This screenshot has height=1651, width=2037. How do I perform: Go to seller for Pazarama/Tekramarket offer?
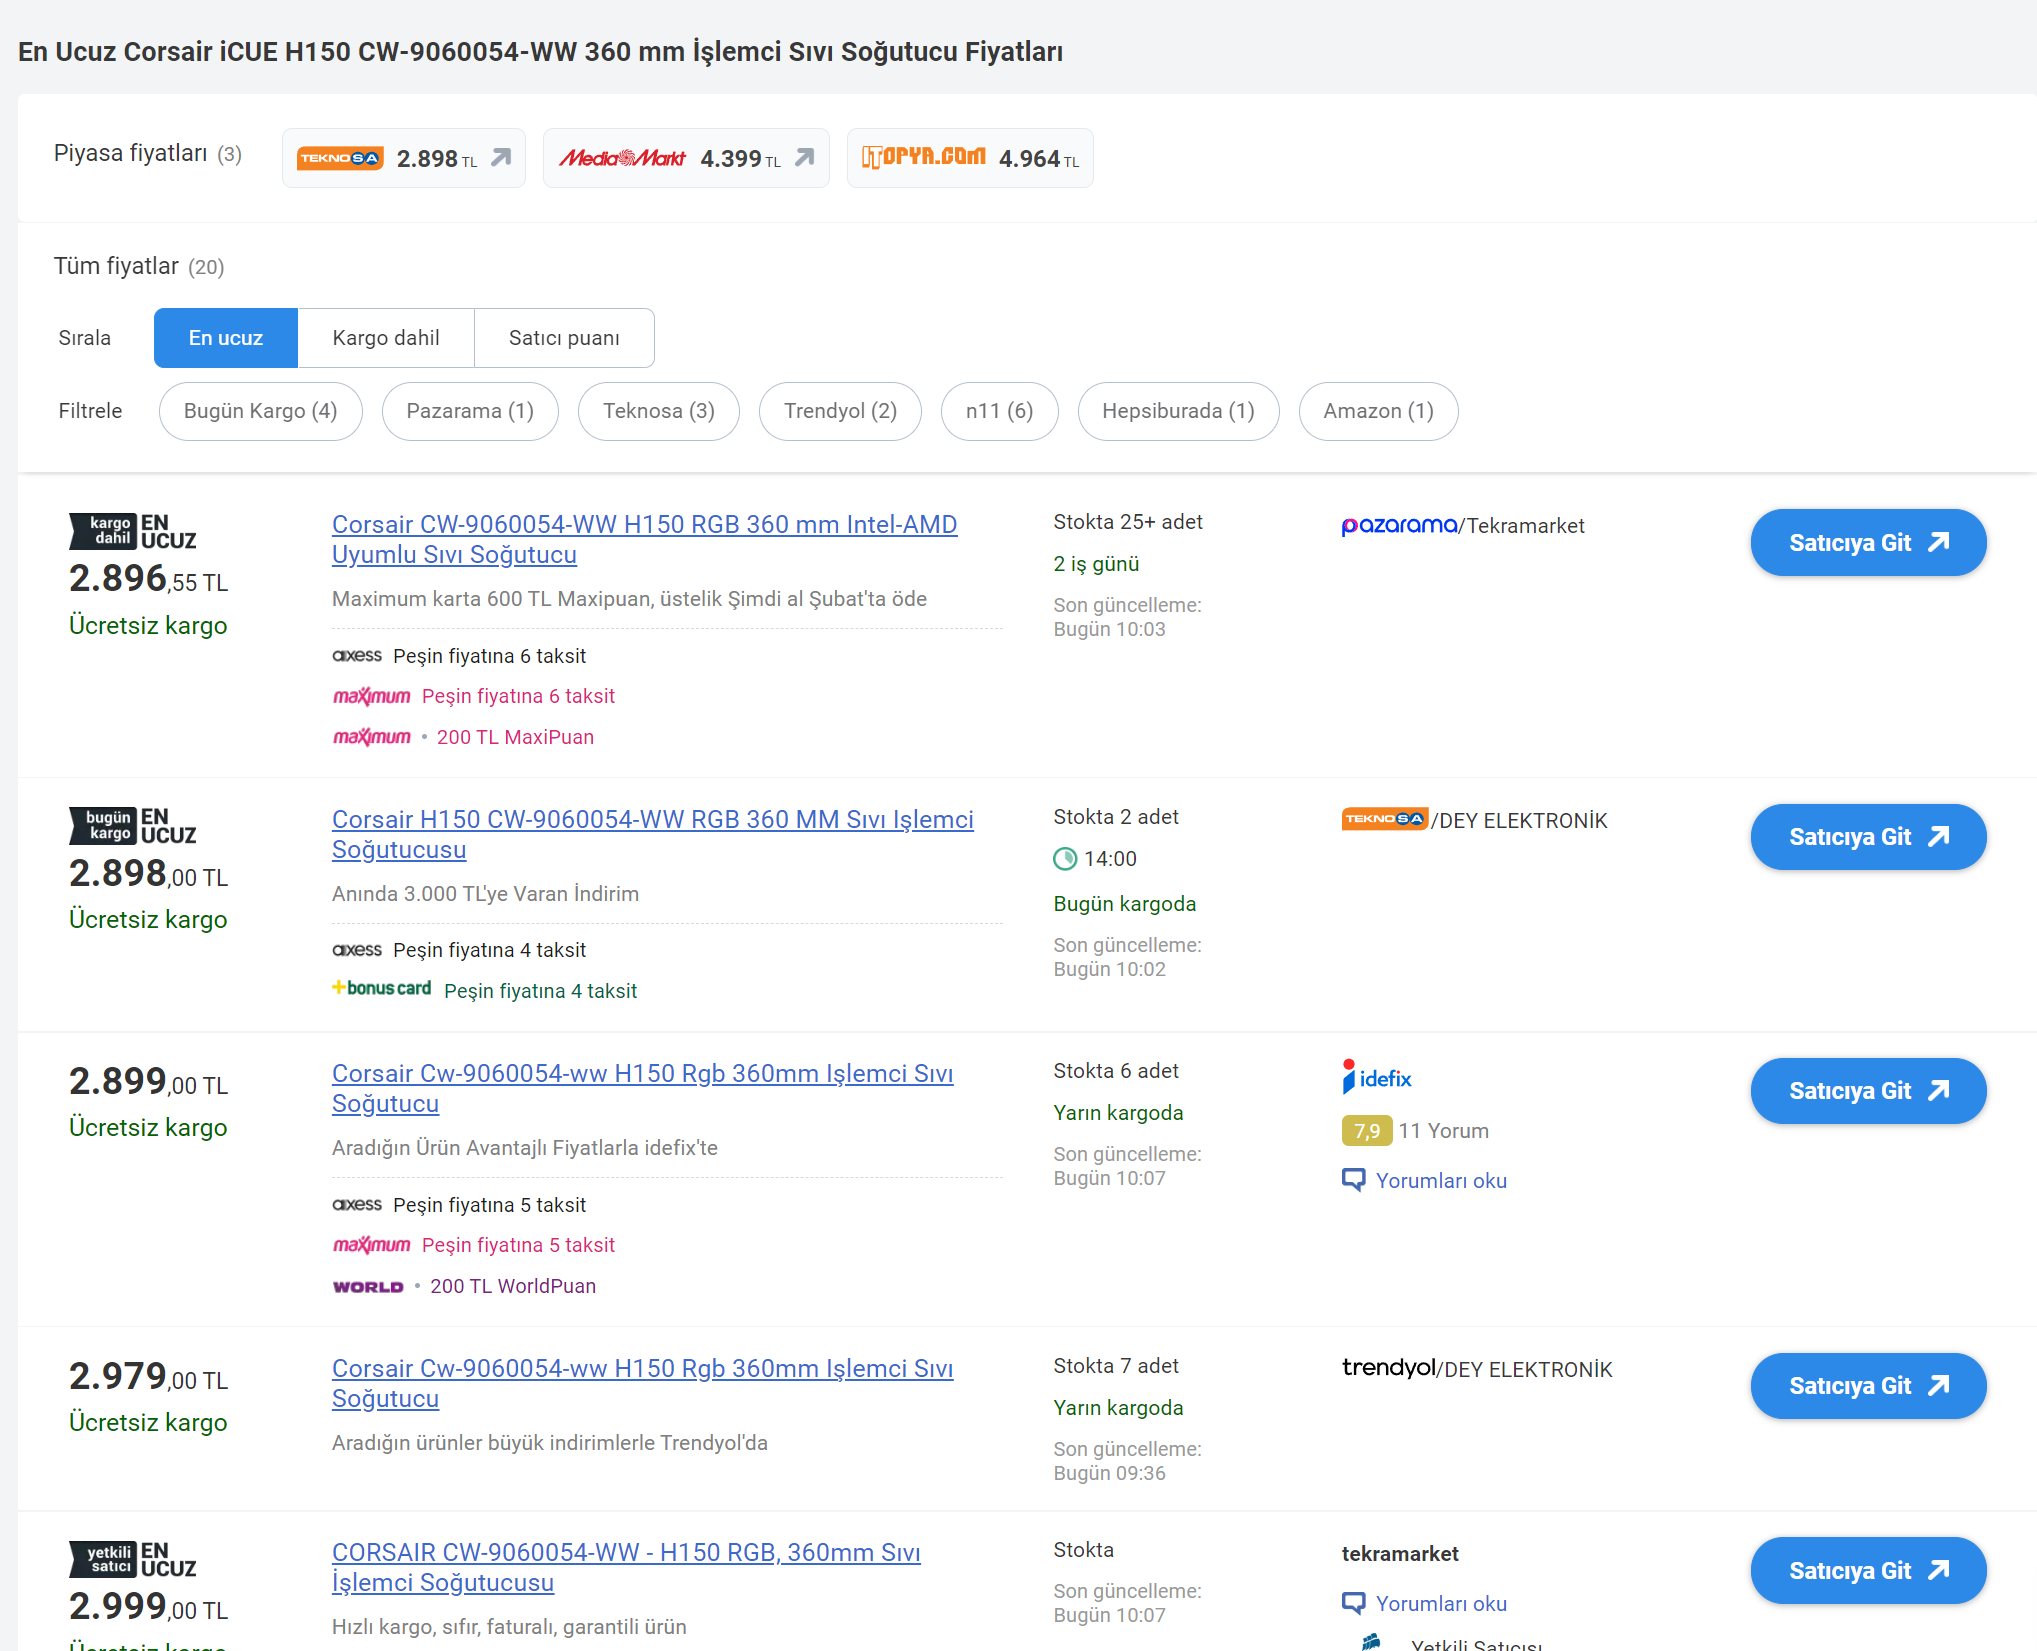[x=1868, y=542]
